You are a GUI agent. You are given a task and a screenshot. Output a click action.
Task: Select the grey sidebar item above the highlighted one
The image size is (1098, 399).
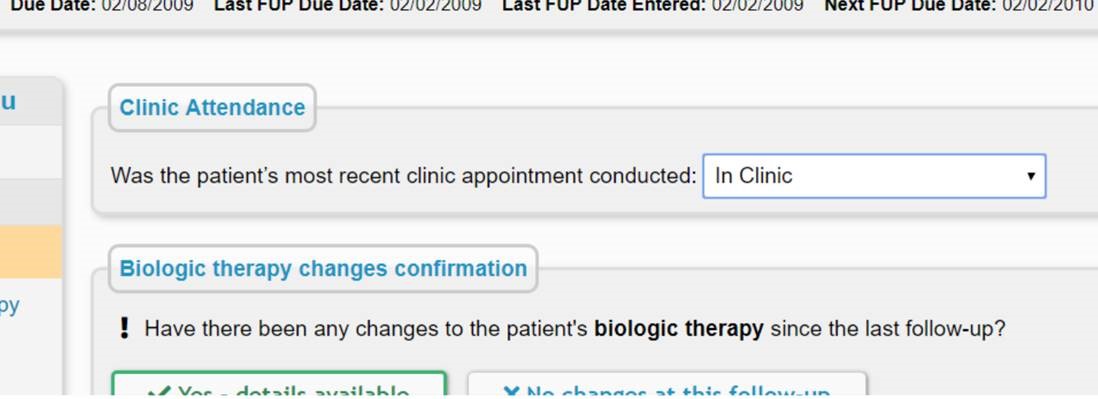(x=30, y=202)
